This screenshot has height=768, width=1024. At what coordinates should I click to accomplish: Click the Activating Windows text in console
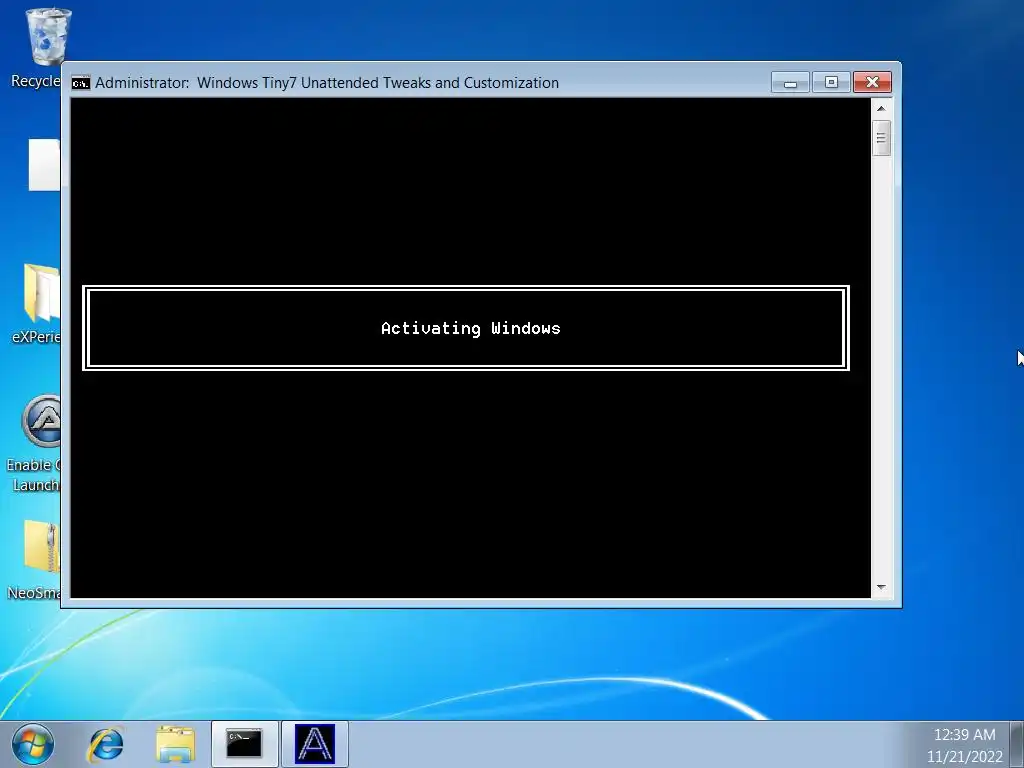coord(471,328)
